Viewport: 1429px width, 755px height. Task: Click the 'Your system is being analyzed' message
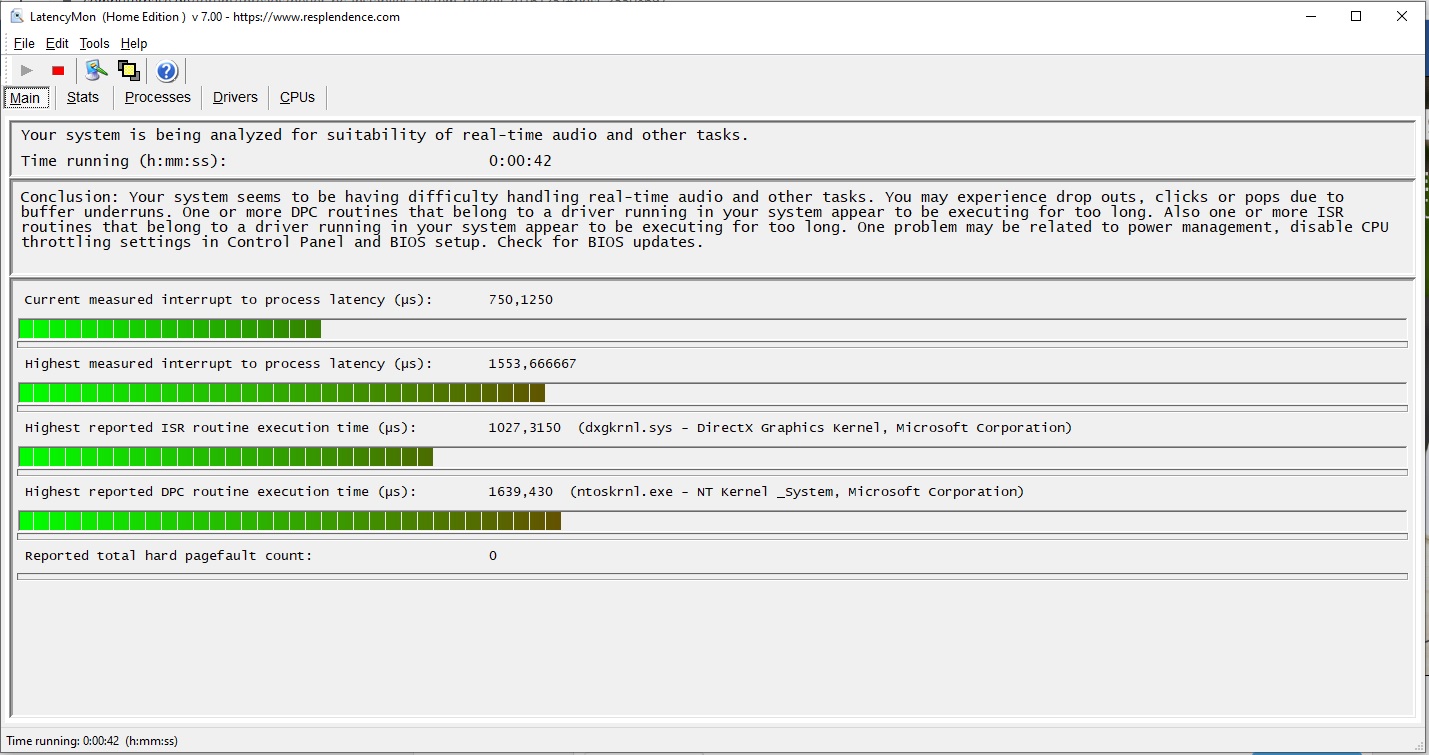[x=384, y=135]
